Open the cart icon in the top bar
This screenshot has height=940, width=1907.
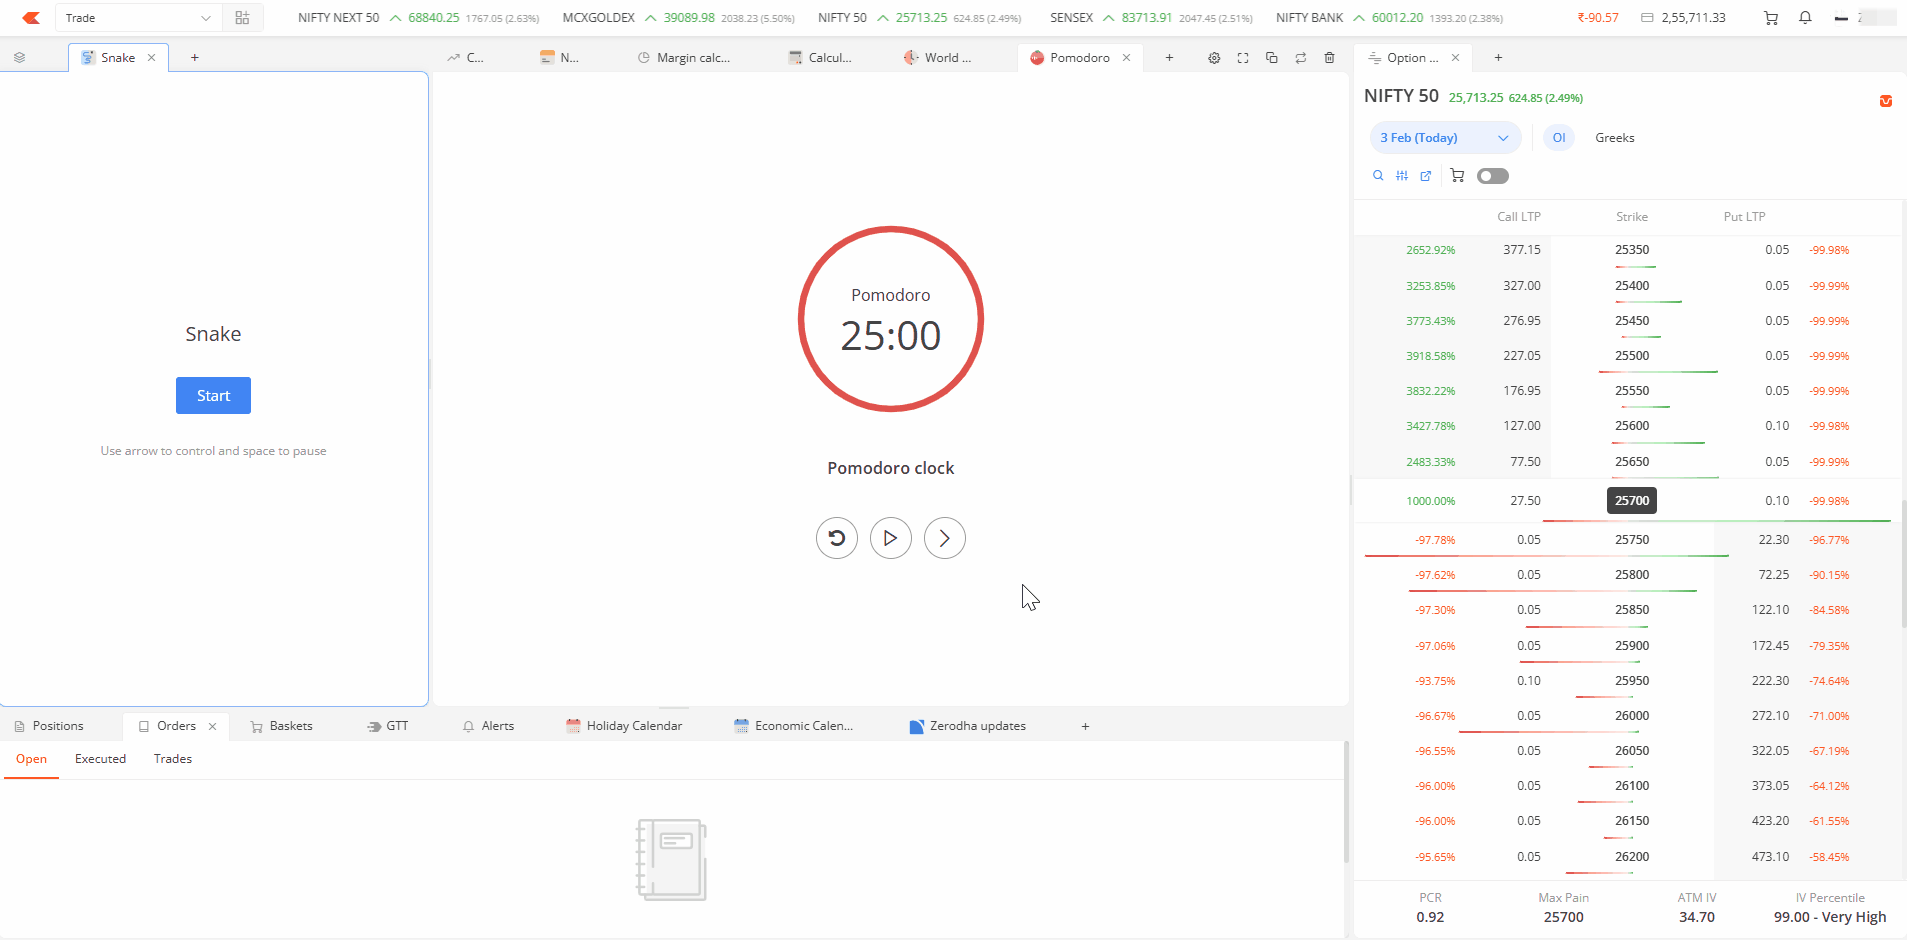1770,17
